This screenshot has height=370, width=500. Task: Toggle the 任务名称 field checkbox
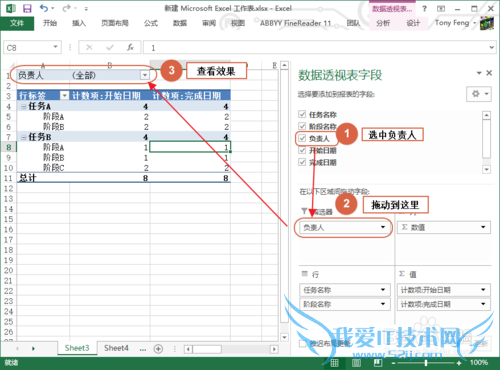pos(302,114)
